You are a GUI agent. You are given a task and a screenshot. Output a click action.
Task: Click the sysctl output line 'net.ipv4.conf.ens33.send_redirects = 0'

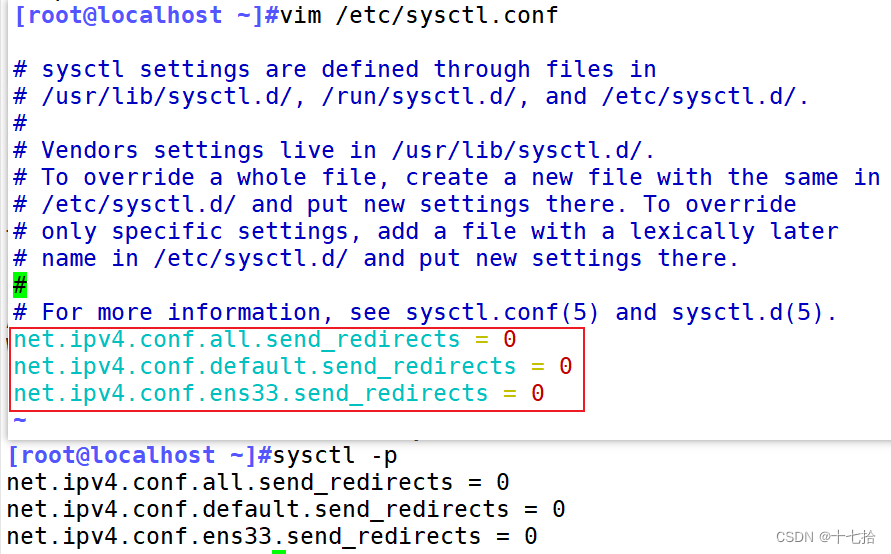click(272, 536)
